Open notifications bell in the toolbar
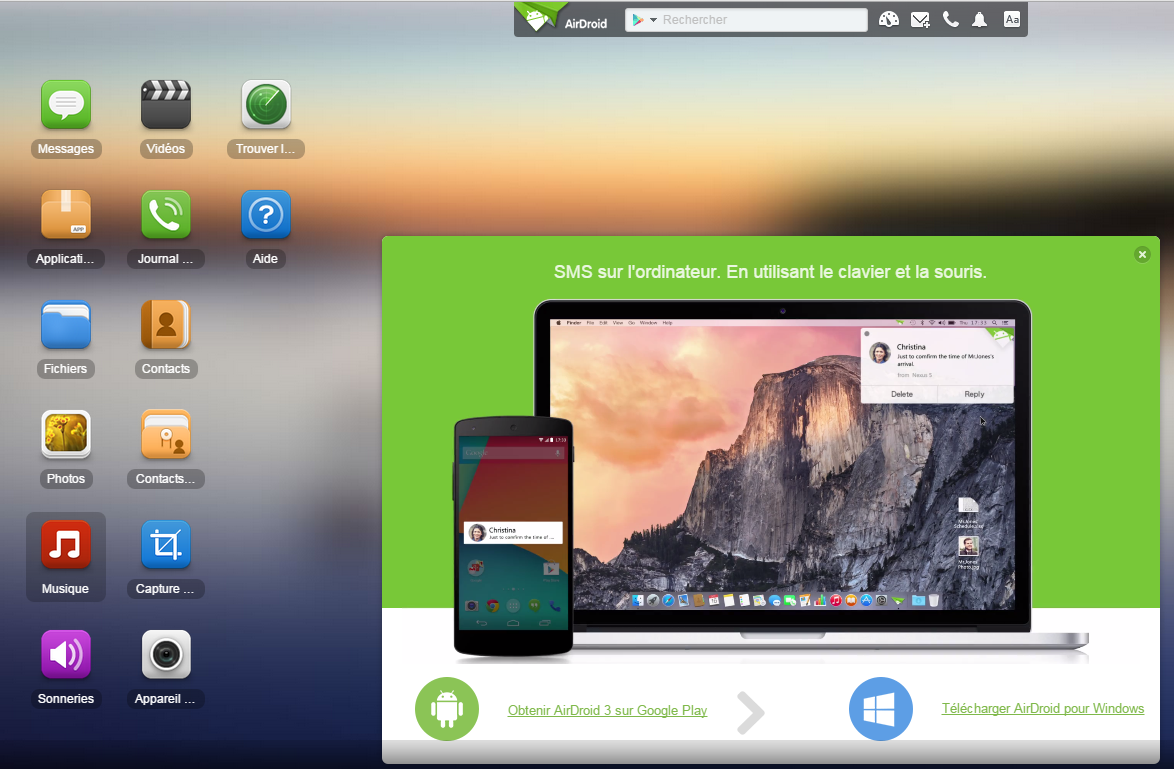 click(979, 20)
